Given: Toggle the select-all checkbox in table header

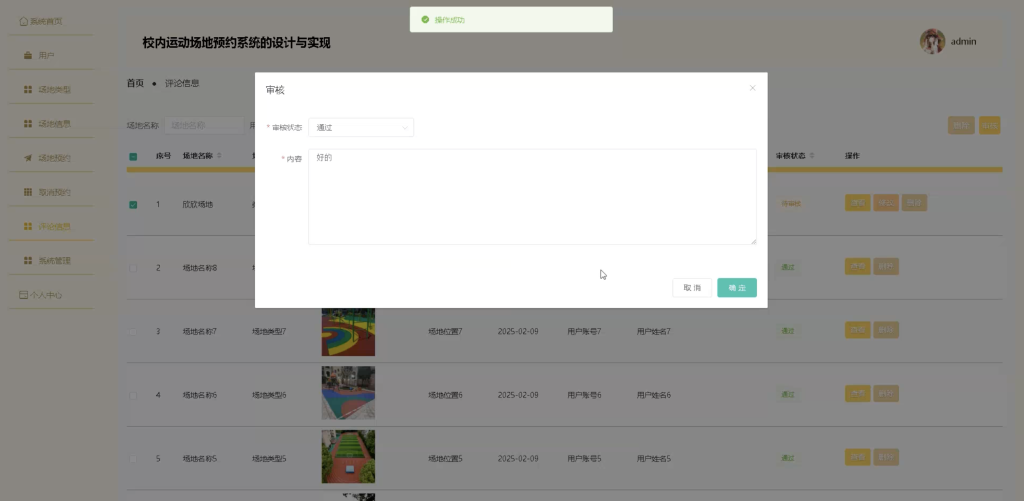Looking at the screenshot, I should (x=133, y=156).
